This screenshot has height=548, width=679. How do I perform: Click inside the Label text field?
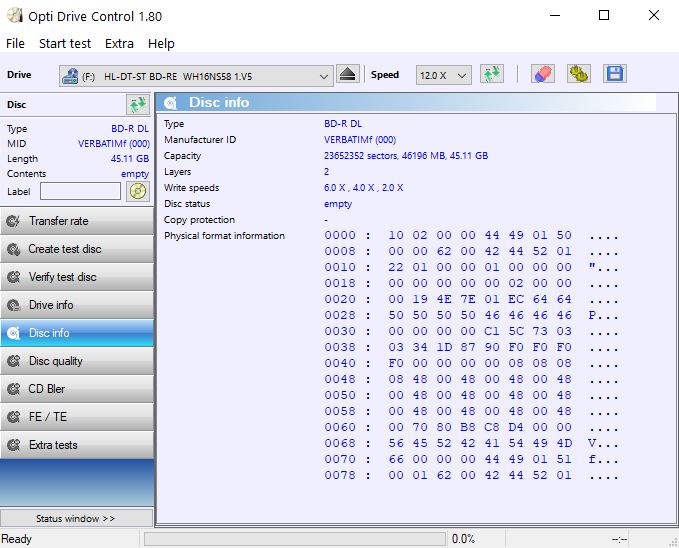[x=80, y=191]
